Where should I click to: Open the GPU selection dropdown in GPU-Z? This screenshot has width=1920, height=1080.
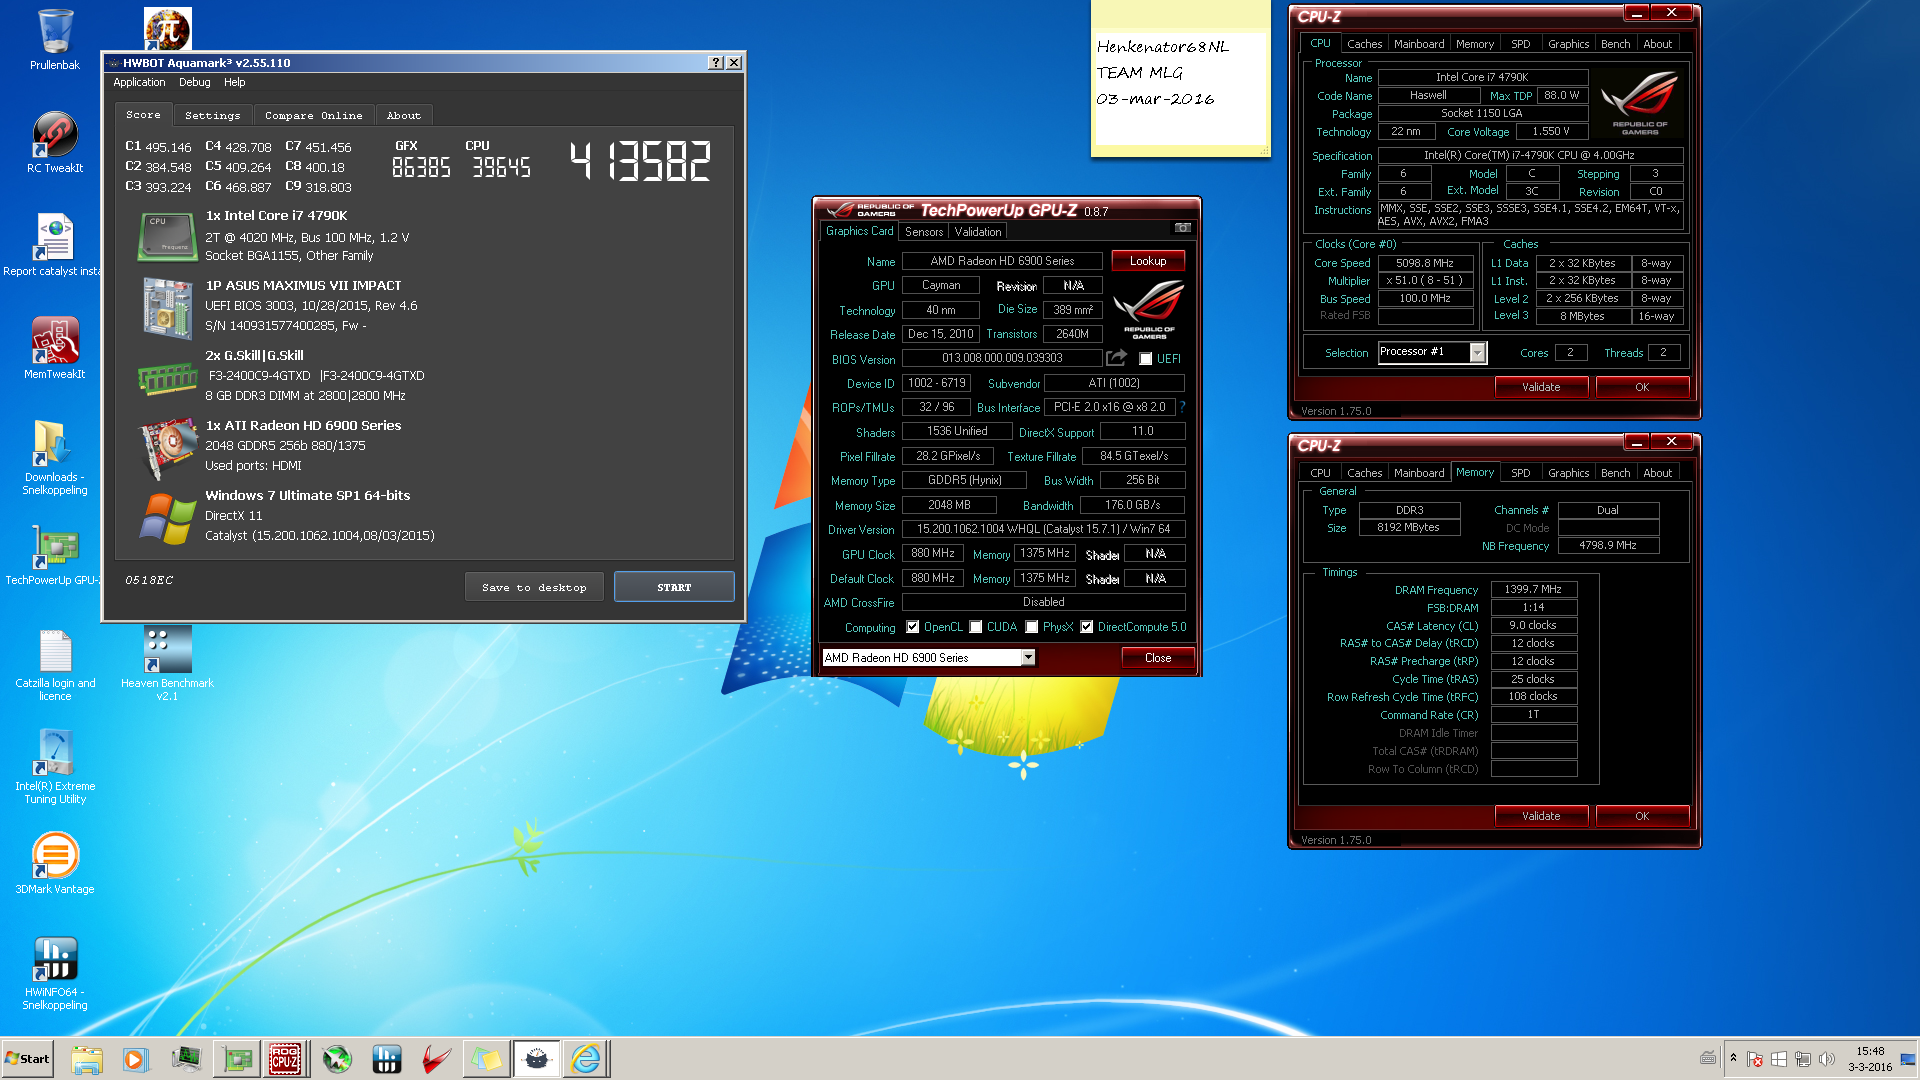(1027, 657)
